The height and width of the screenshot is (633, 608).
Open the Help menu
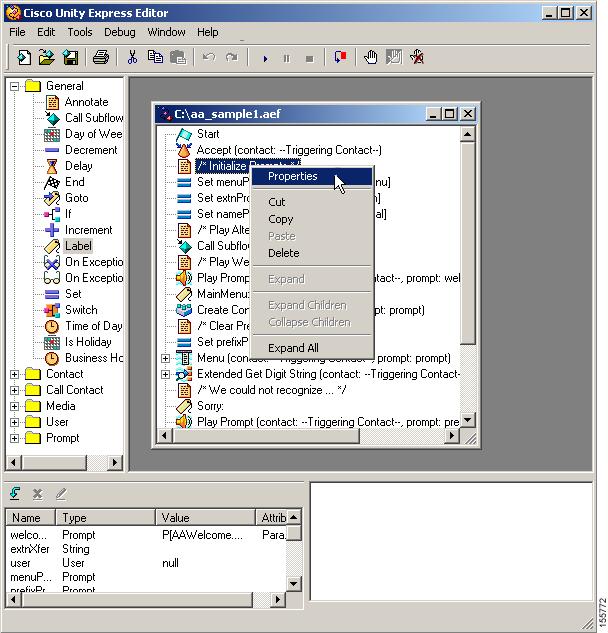(x=208, y=32)
